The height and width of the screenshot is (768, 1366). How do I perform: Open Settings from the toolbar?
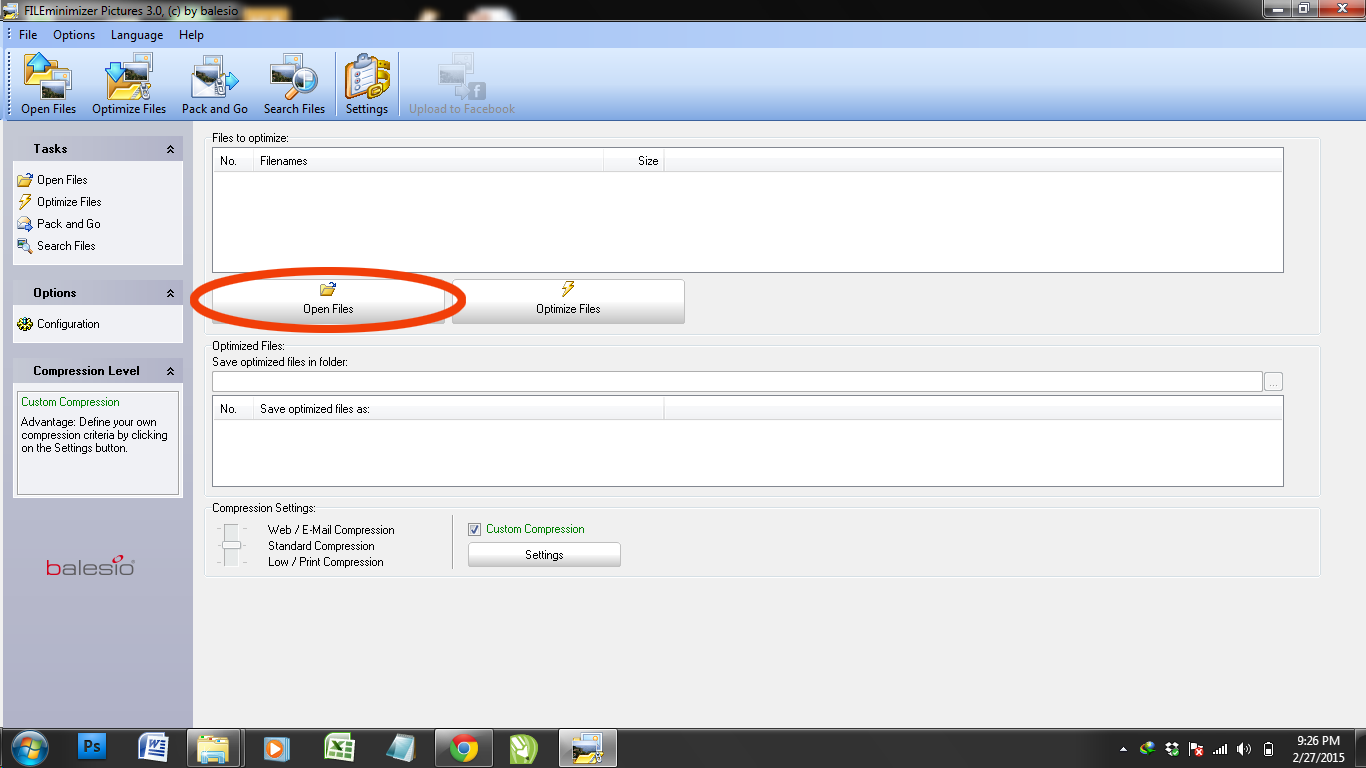[x=367, y=84]
